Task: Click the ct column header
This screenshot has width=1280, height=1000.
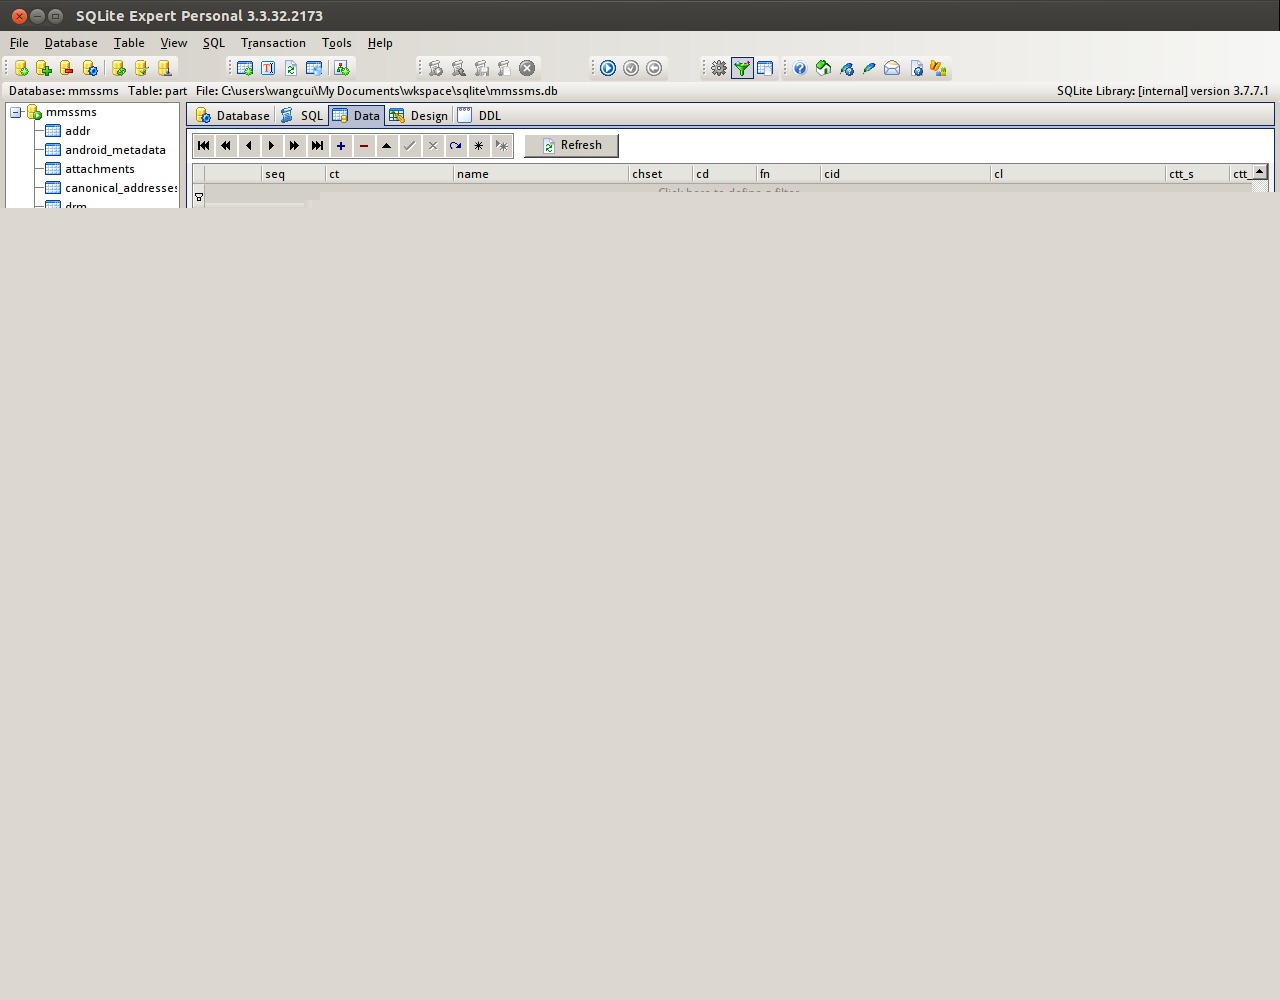Action: pyautogui.click(x=389, y=174)
